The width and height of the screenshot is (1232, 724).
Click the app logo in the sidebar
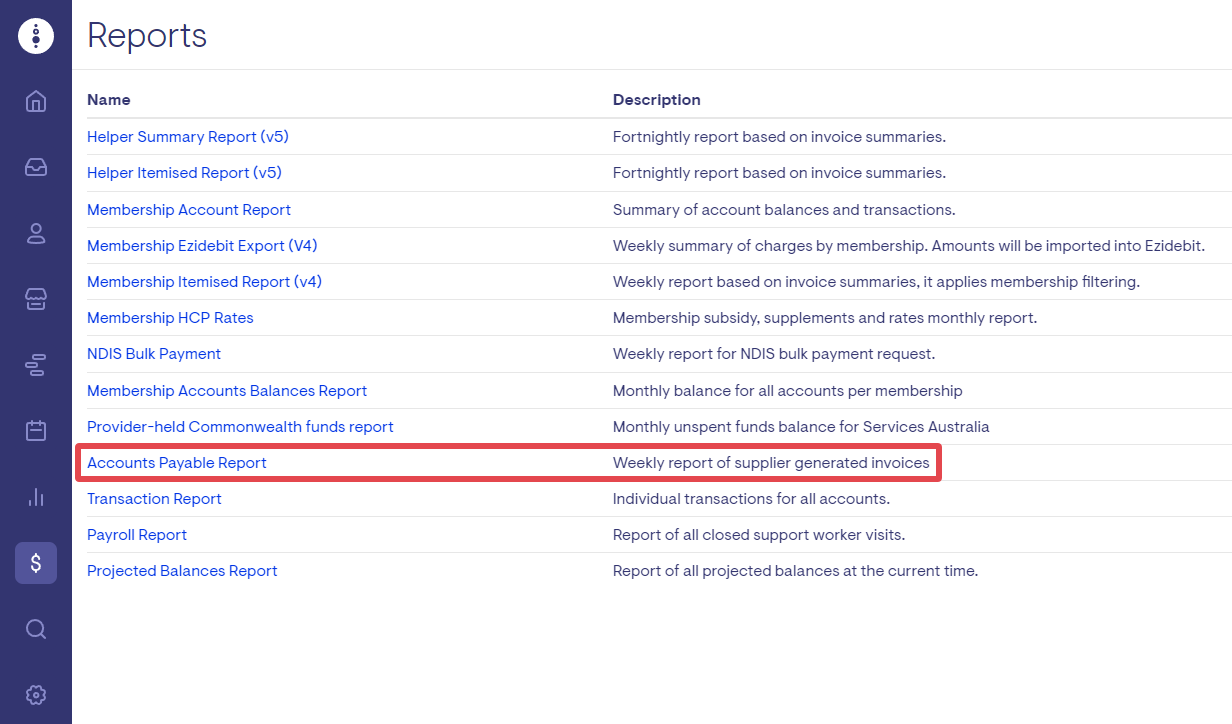36,36
